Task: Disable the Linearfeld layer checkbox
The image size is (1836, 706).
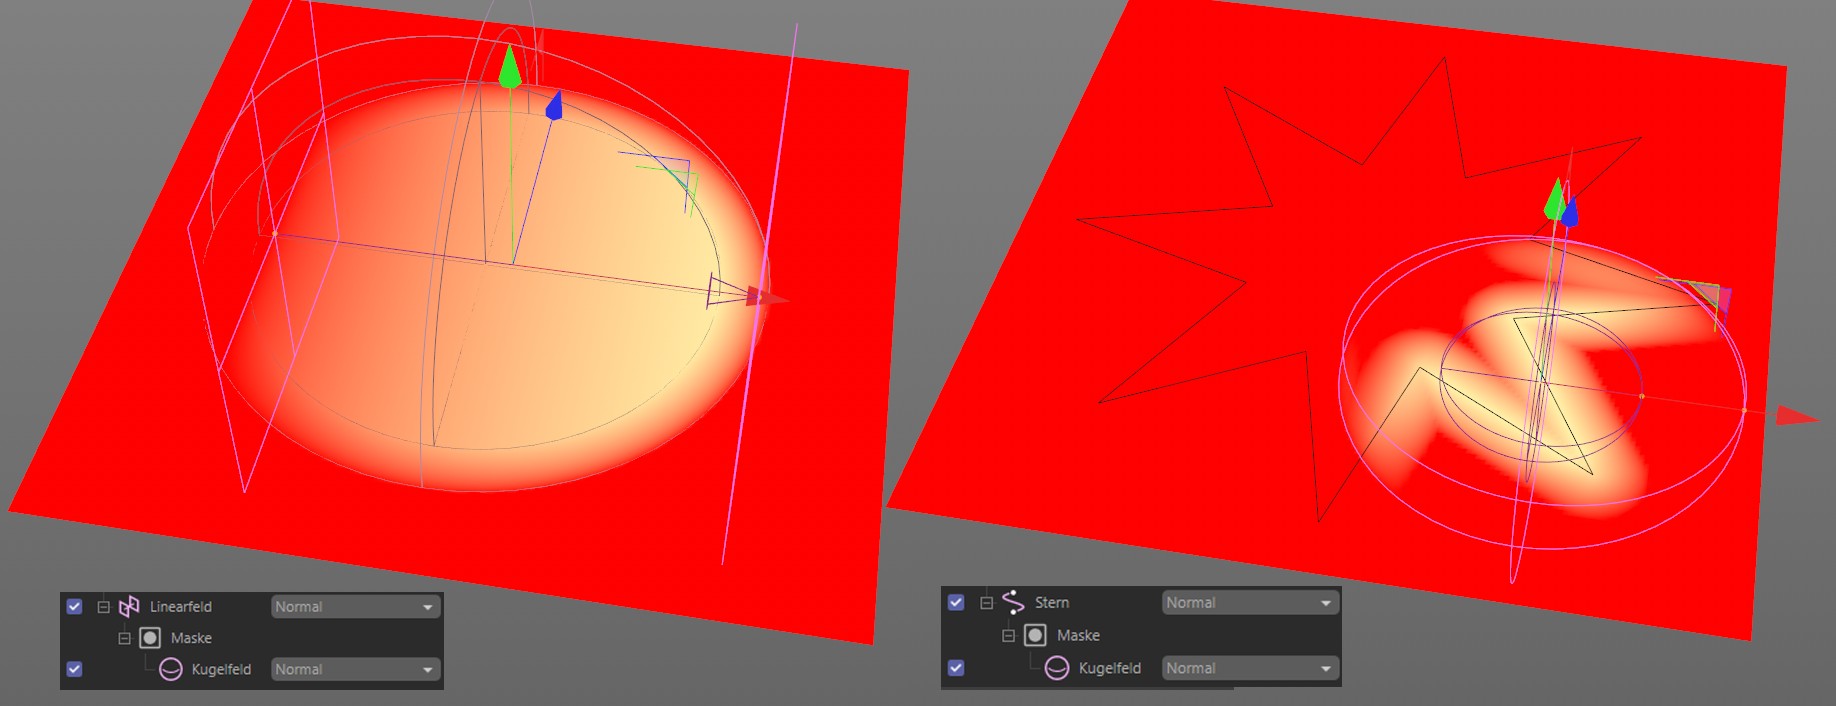Action: coord(74,607)
